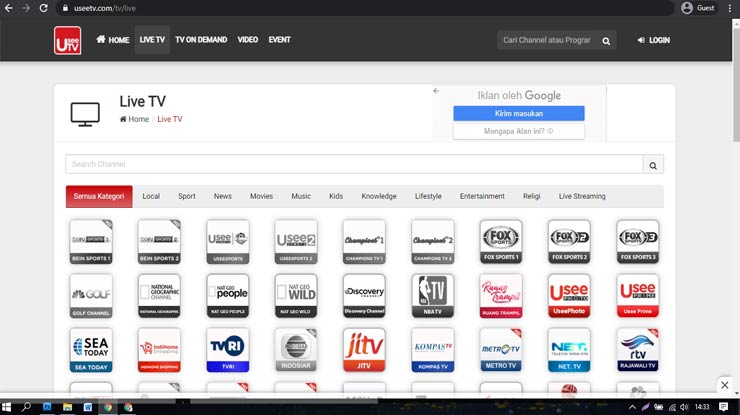The image size is (740, 415).
Task: Select the Semua Kategori tab
Action: (99, 196)
